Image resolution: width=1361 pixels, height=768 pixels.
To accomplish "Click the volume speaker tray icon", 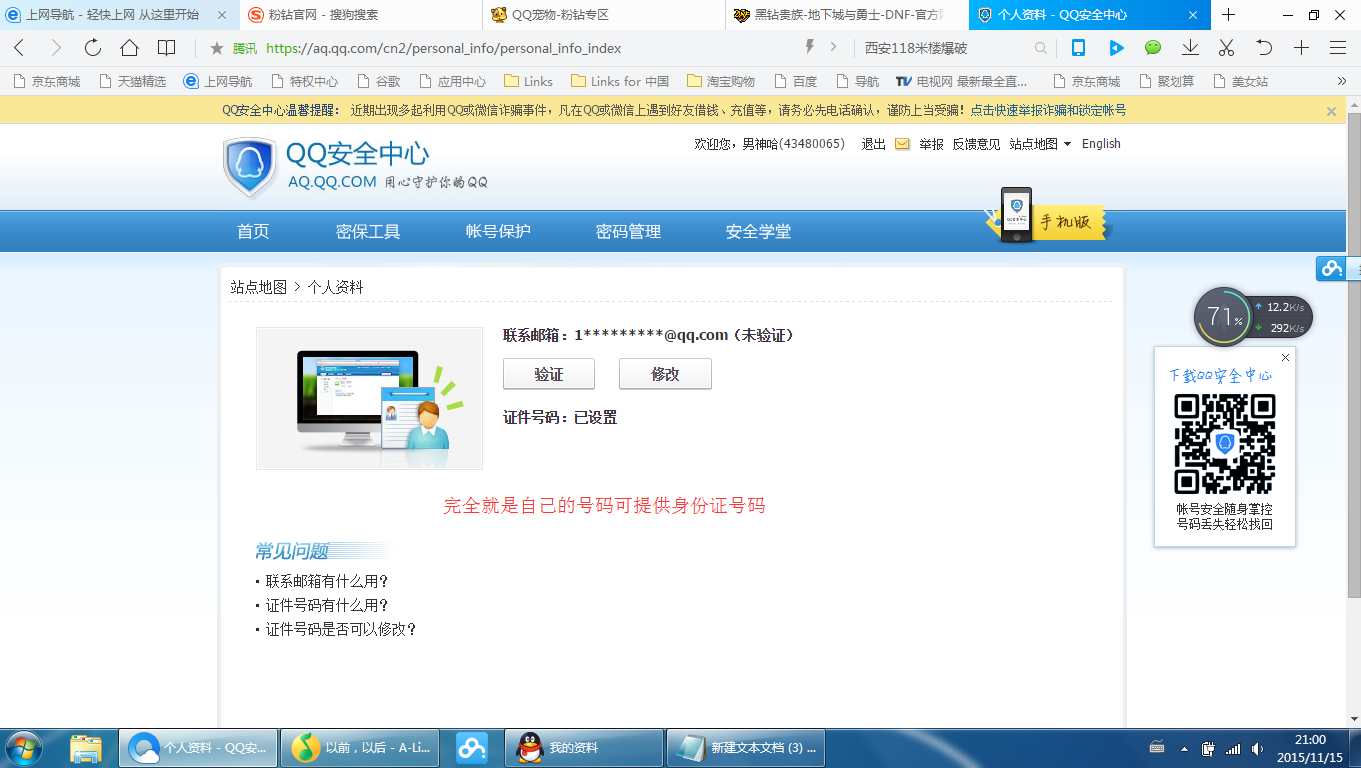I will coord(1257,748).
